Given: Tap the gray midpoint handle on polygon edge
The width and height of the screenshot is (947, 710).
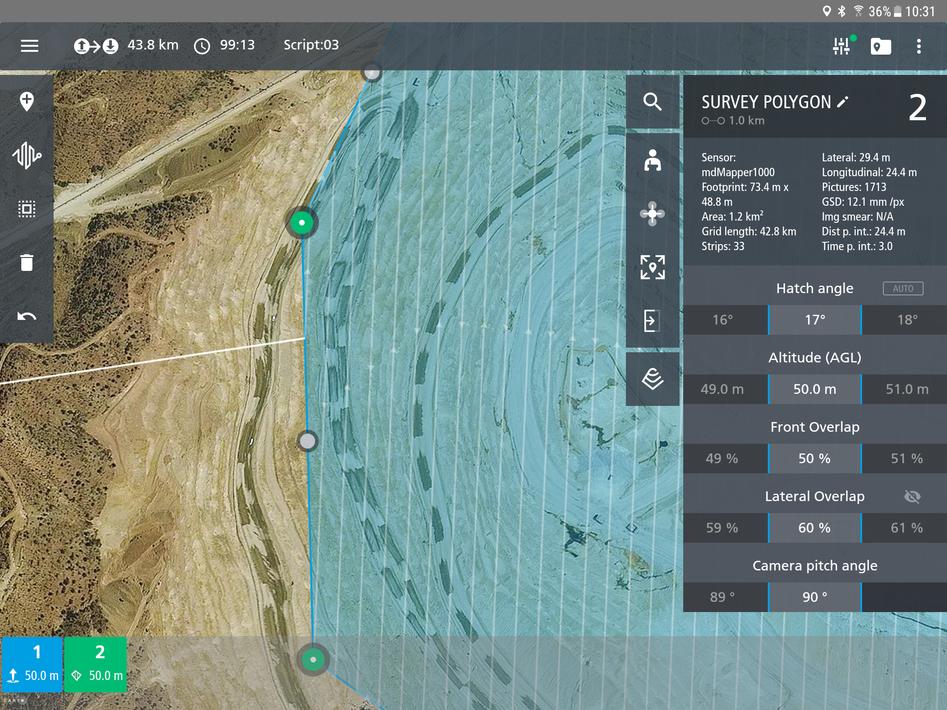Looking at the screenshot, I should (x=308, y=441).
